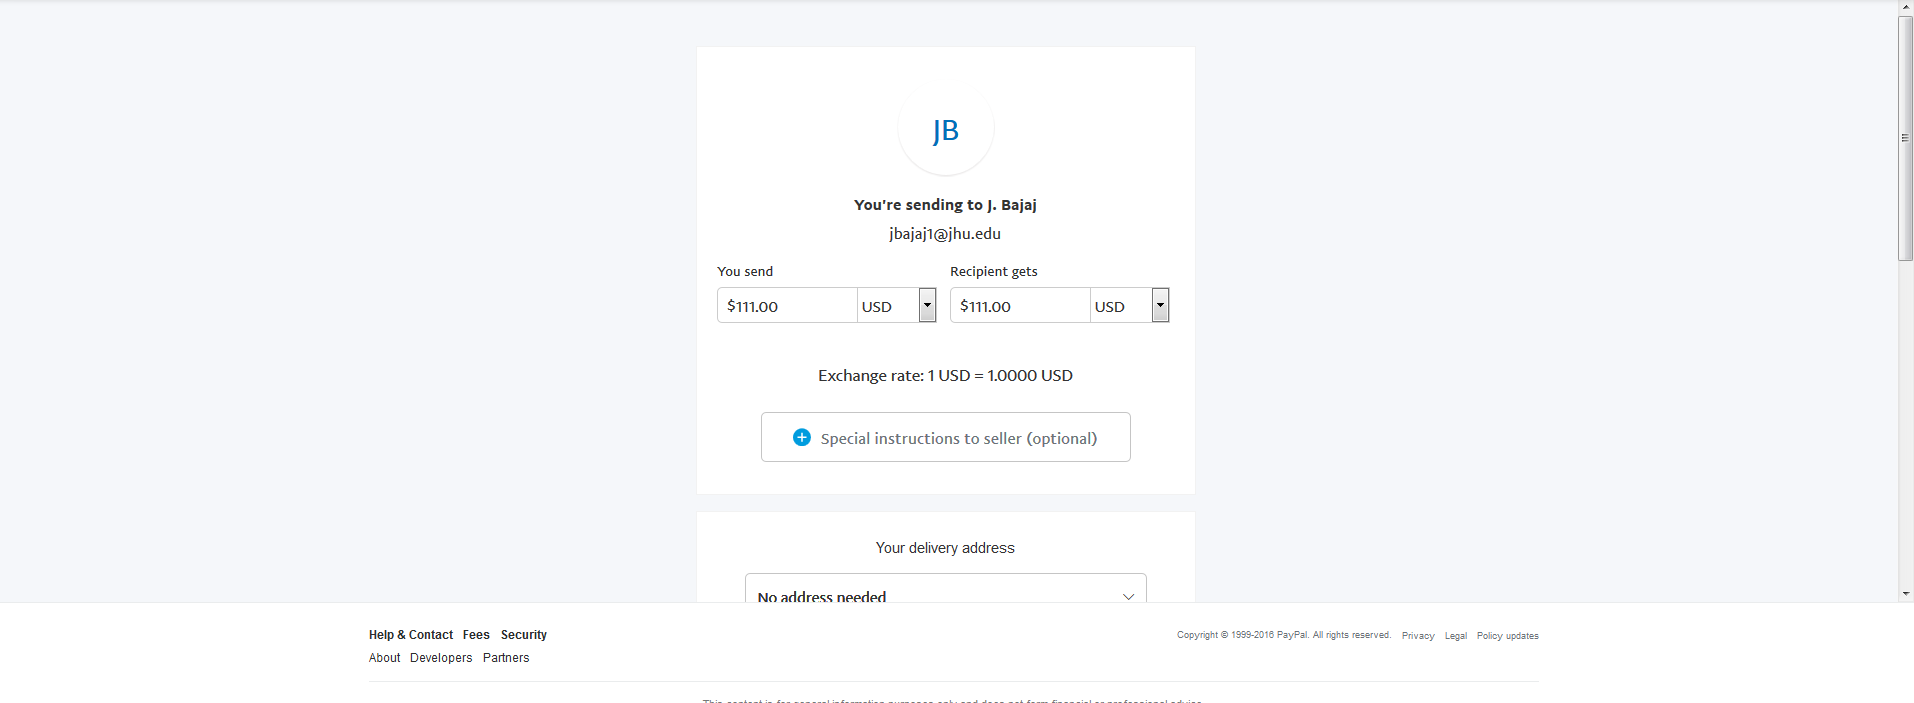Viewport: 1914px width, 703px height.
Task: Go to the About page link
Action: coord(384,658)
